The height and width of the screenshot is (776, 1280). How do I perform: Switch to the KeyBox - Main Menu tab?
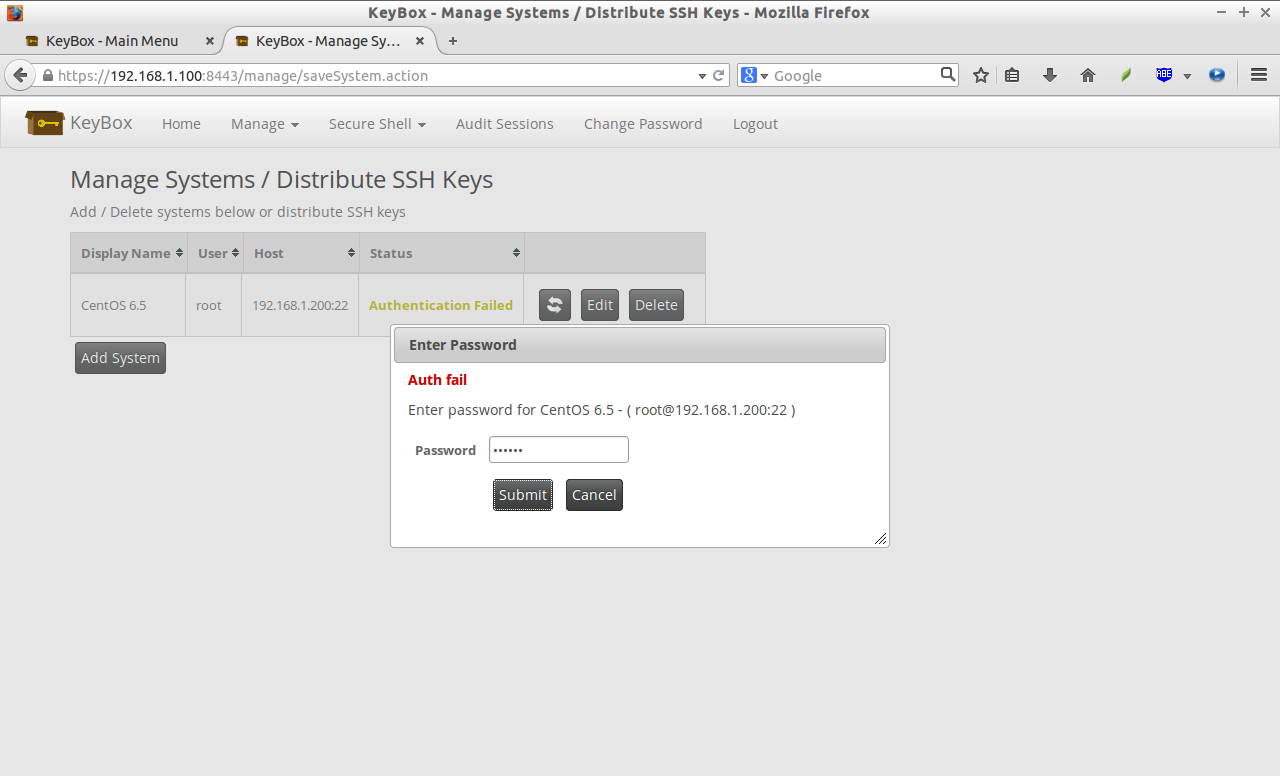point(118,41)
